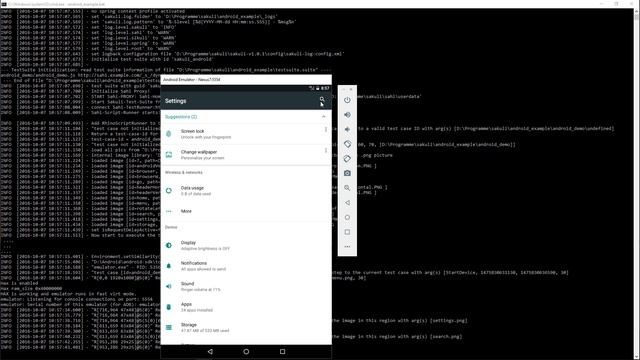This screenshot has width=640, height=360.
Task: Click the Display brightness icon
Action: click(x=169, y=245)
